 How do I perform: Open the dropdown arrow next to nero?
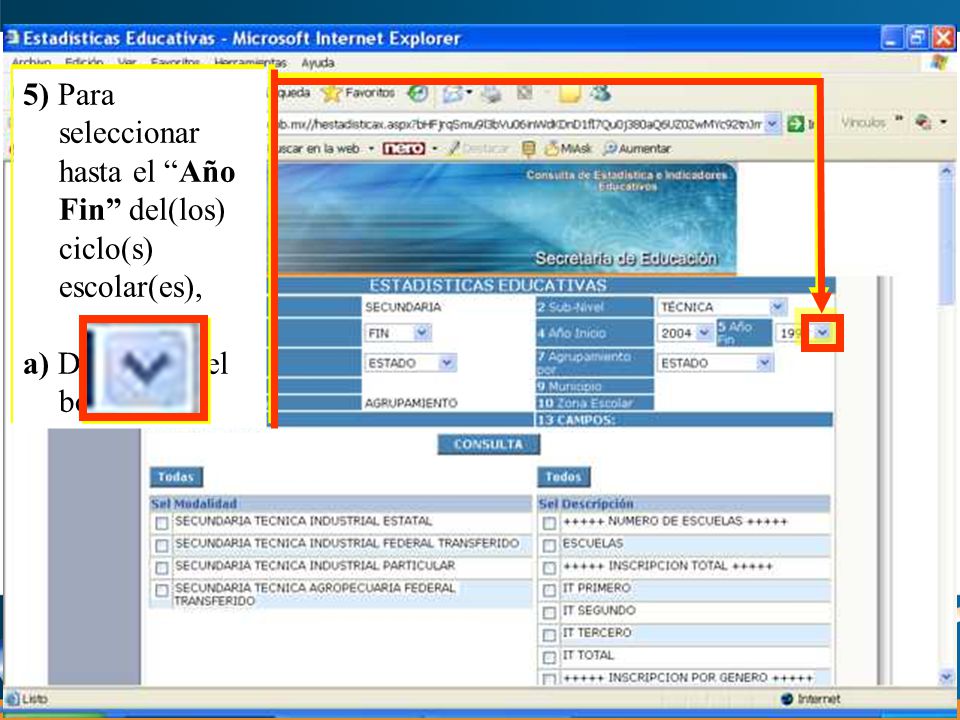pos(435,148)
